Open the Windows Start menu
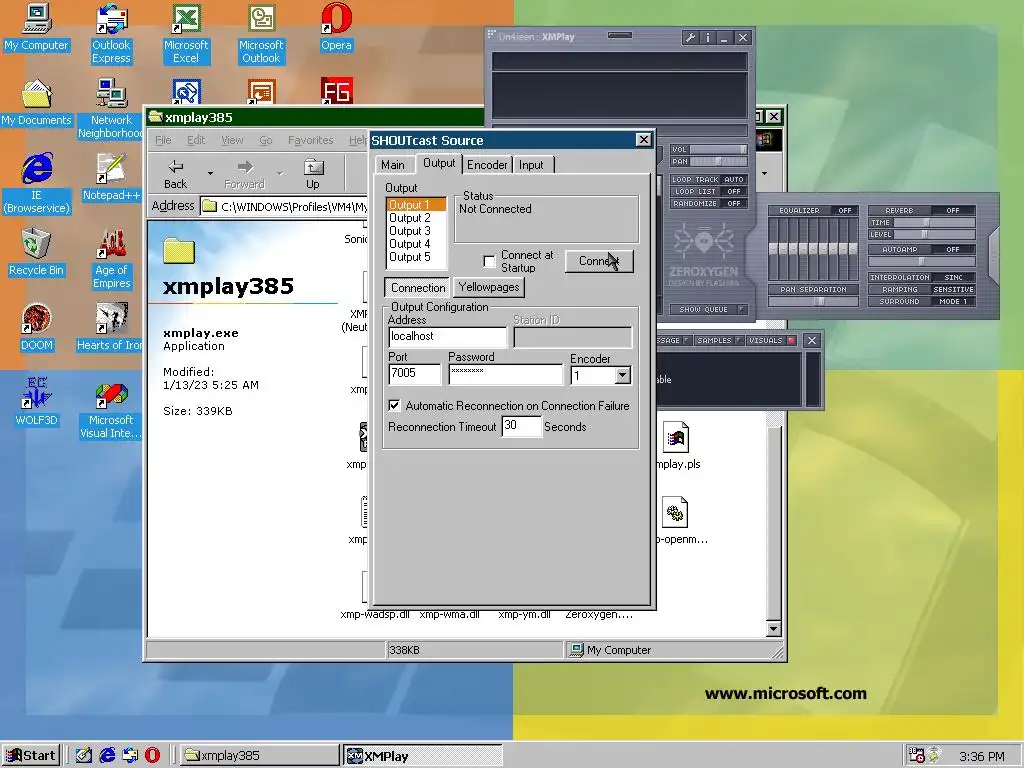The image size is (1024, 768). 31,756
